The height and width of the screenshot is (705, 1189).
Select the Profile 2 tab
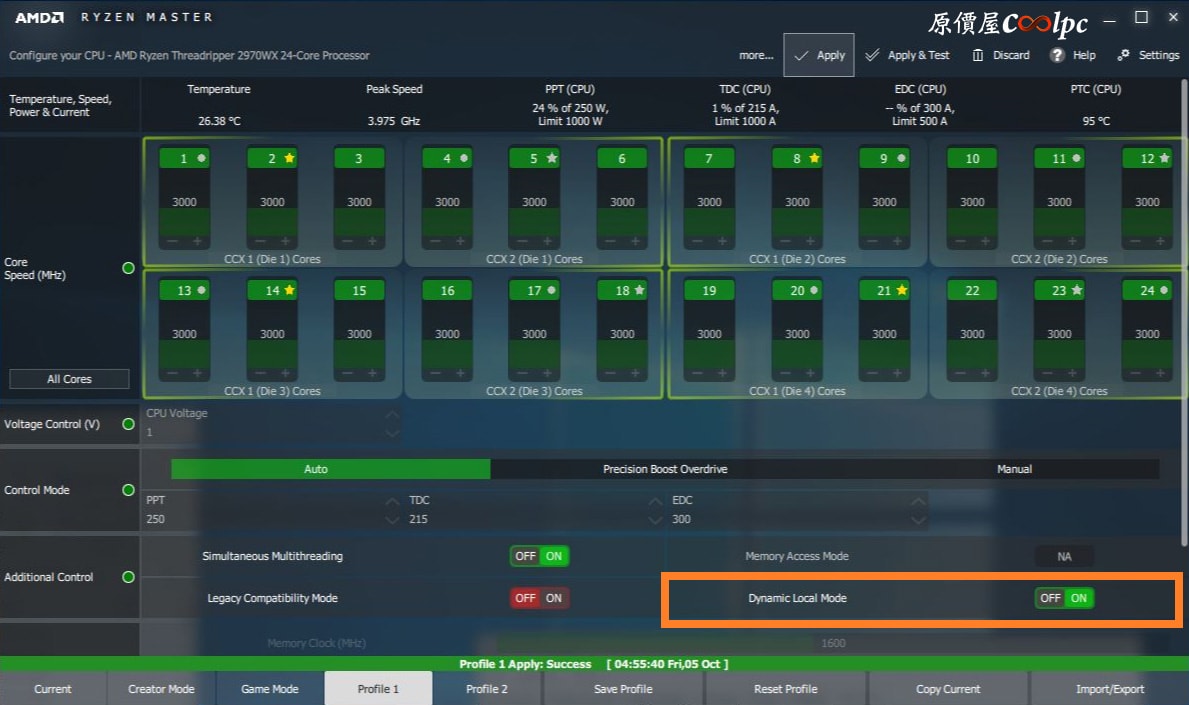pos(487,688)
